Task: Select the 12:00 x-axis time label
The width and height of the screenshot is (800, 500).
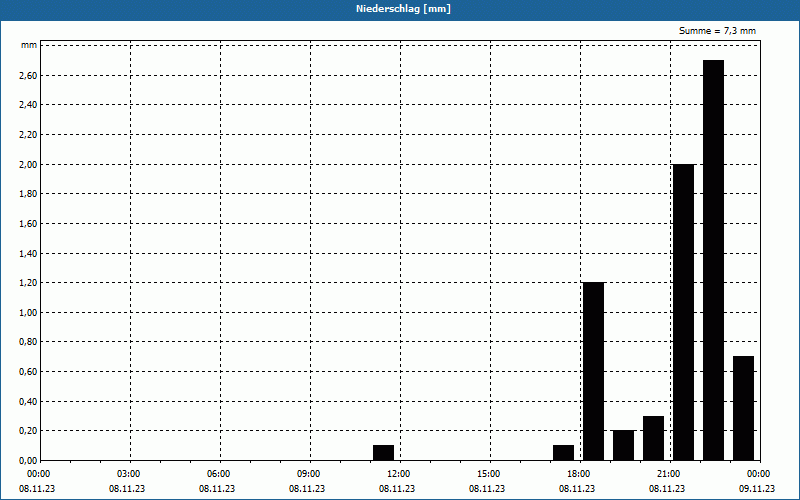Action: (398, 474)
